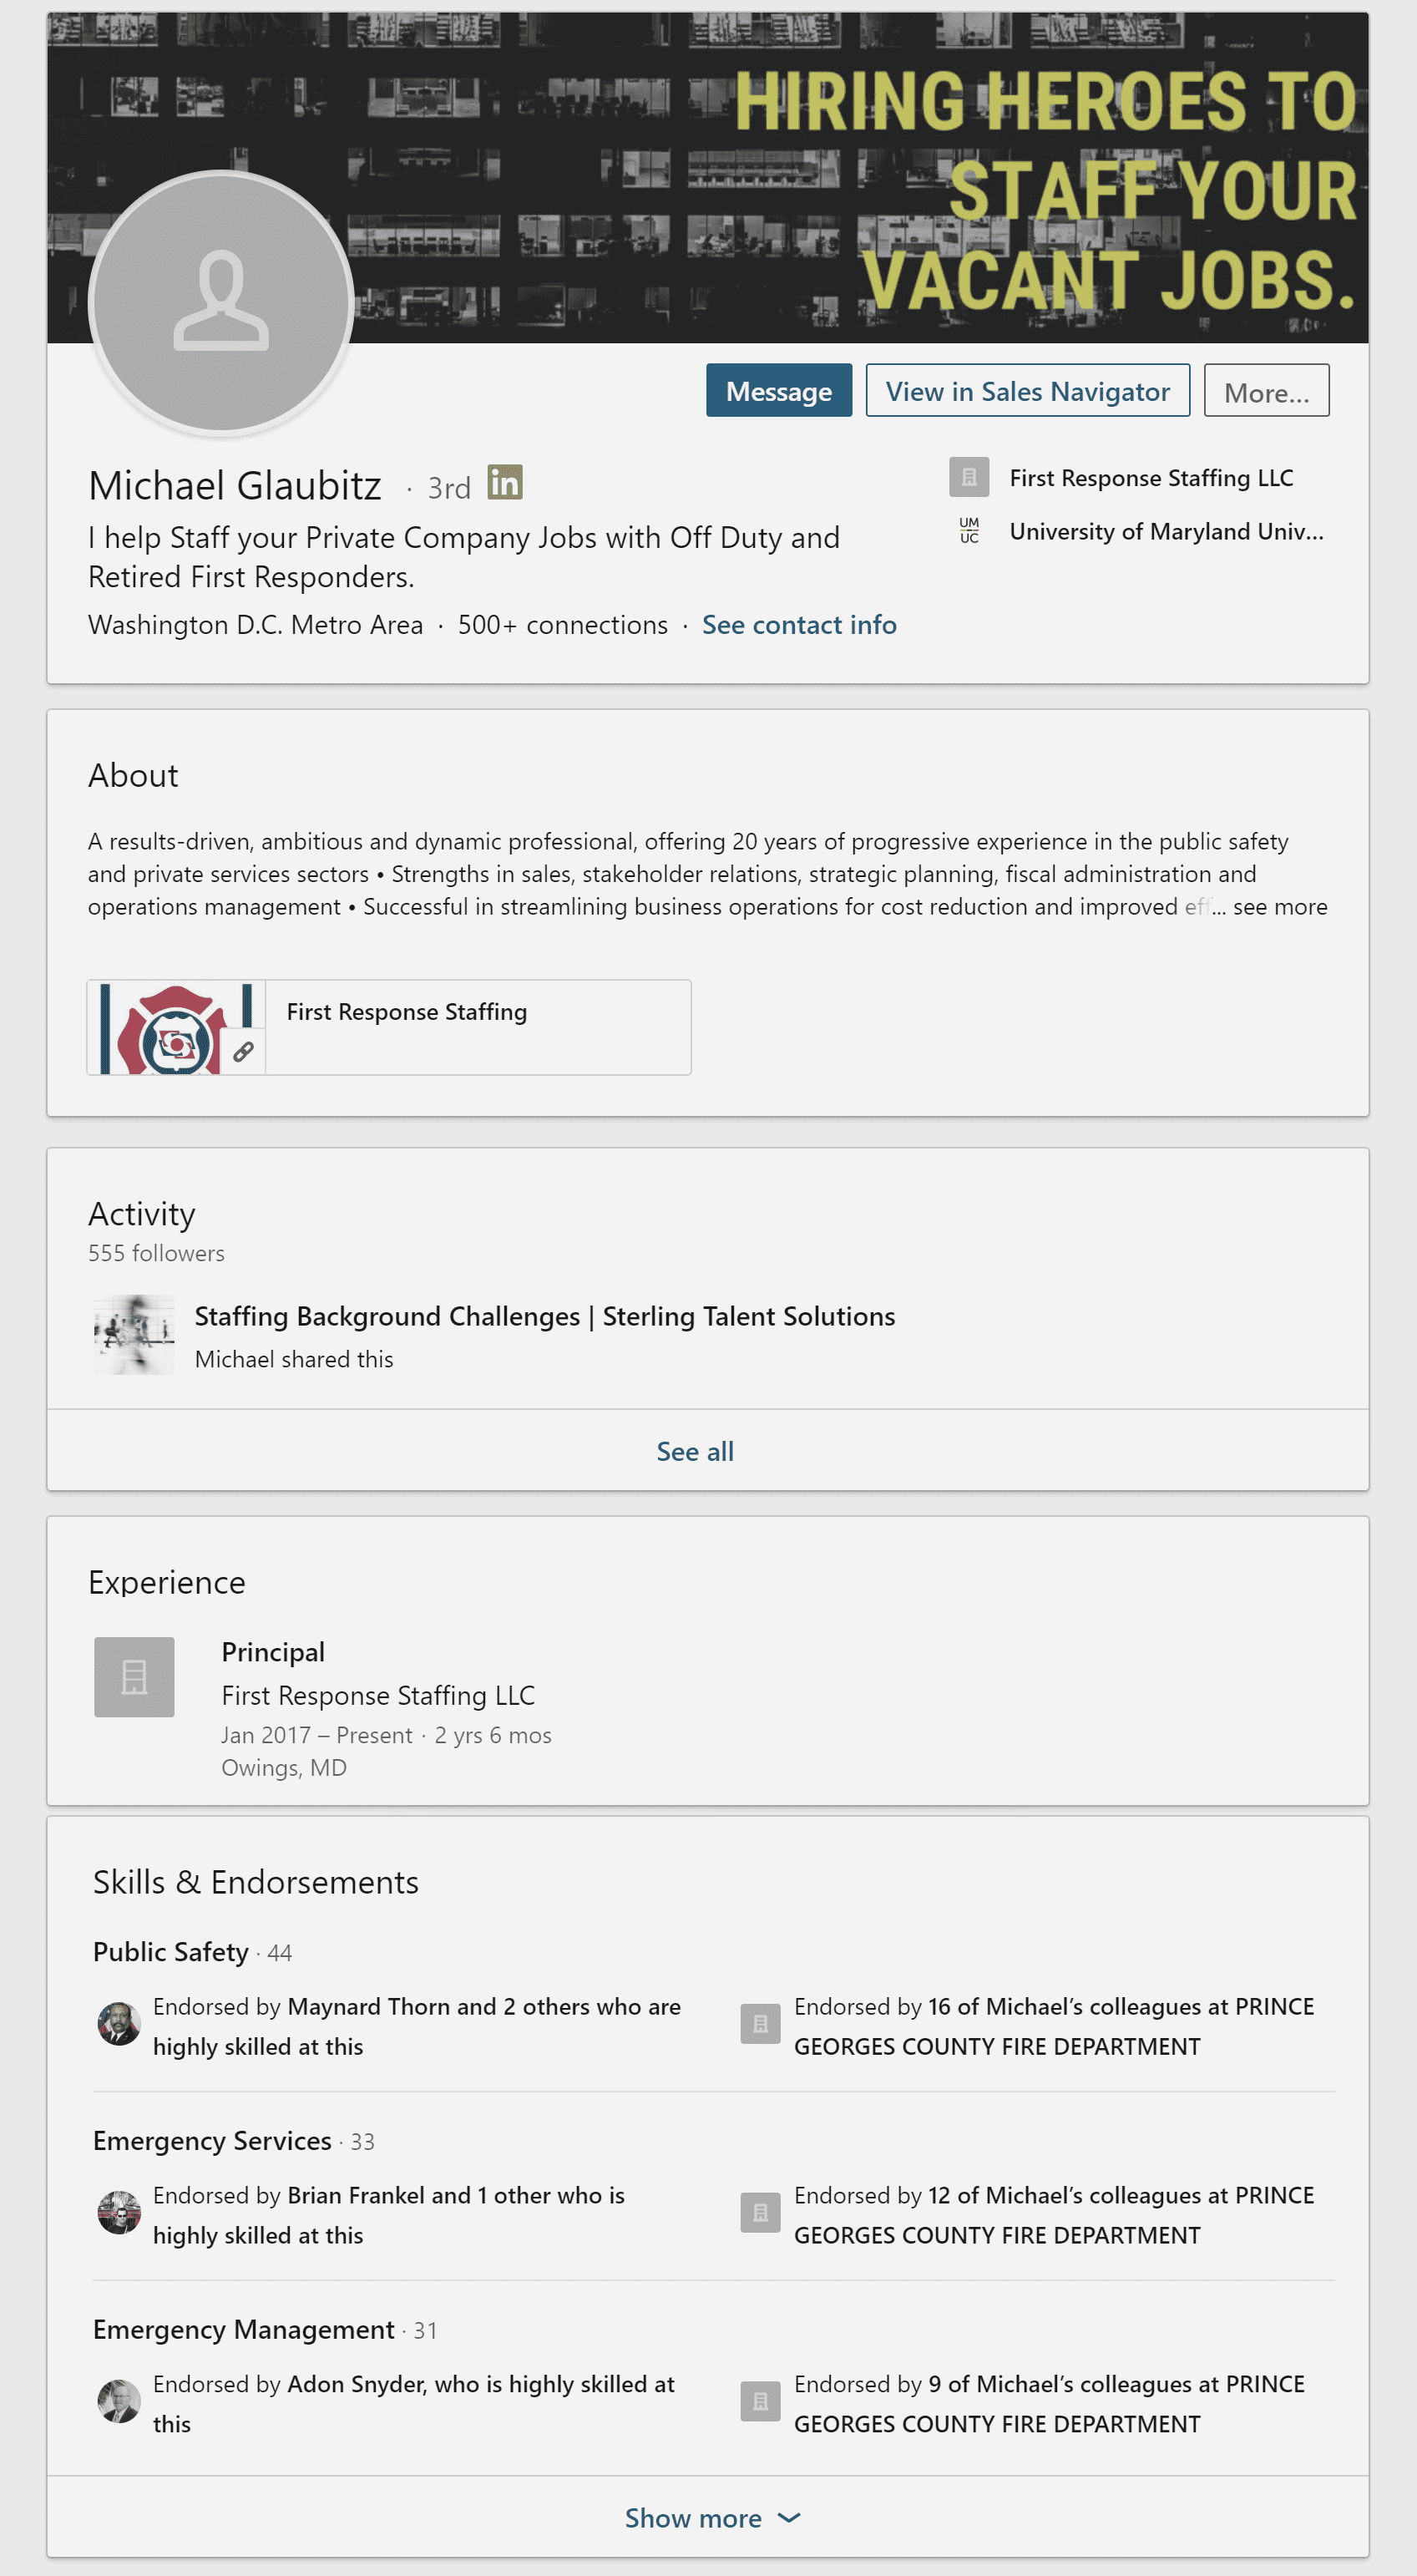The image size is (1417, 2576).
Task: See all activity posts
Action: pyautogui.click(x=695, y=1451)
